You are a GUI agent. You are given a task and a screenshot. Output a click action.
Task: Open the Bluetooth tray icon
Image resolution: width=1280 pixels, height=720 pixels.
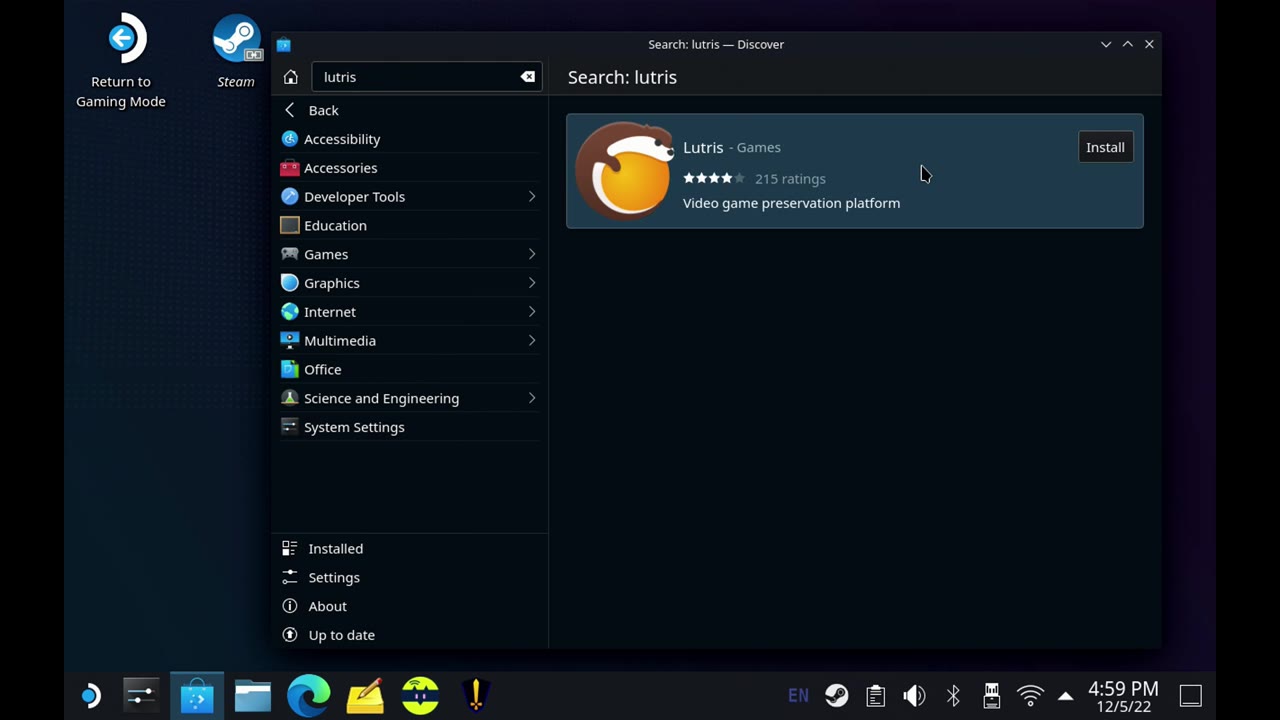[953, 695]
